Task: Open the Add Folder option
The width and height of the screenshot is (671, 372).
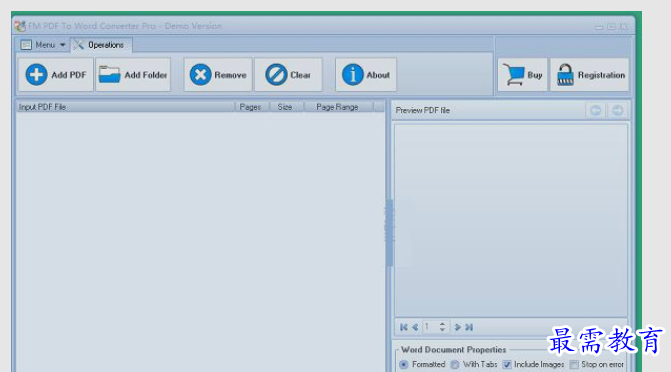Action: (x=133, y=75)
